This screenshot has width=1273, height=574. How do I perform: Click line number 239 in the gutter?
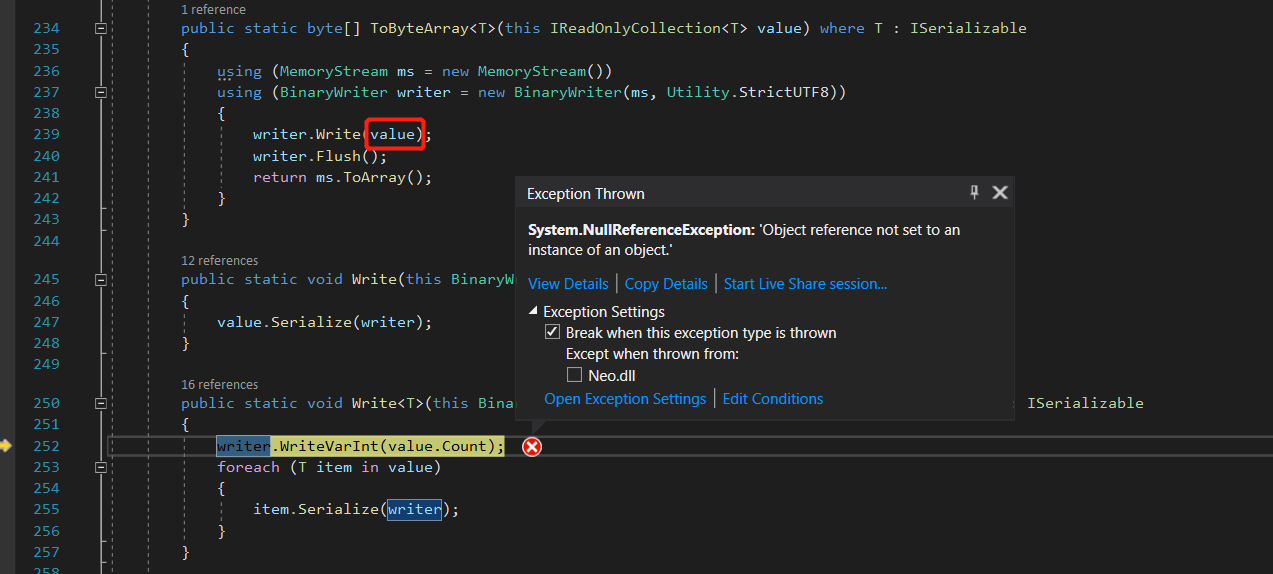click(46, 134)
